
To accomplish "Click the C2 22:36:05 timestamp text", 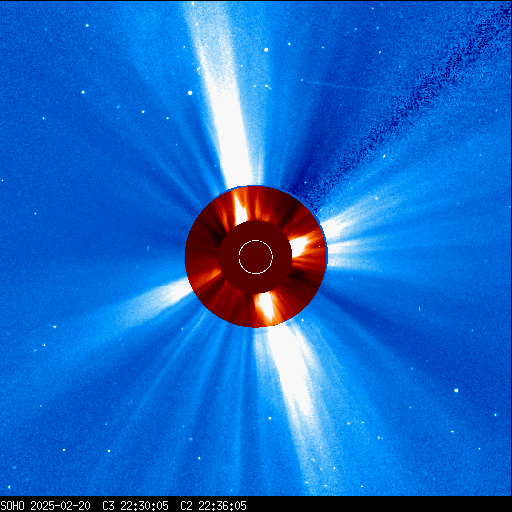I will 213,505.
